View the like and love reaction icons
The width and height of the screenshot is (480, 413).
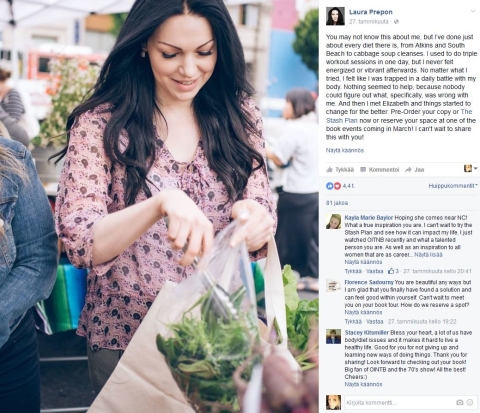pos(333,186)
